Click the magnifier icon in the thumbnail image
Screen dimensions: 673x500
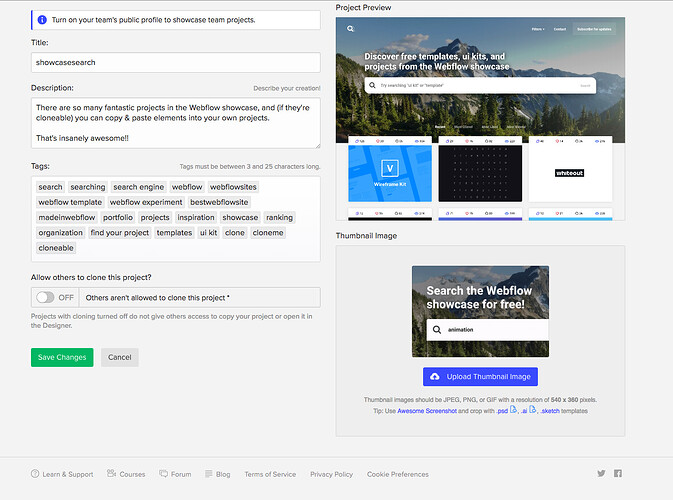[x=437, y=330]
